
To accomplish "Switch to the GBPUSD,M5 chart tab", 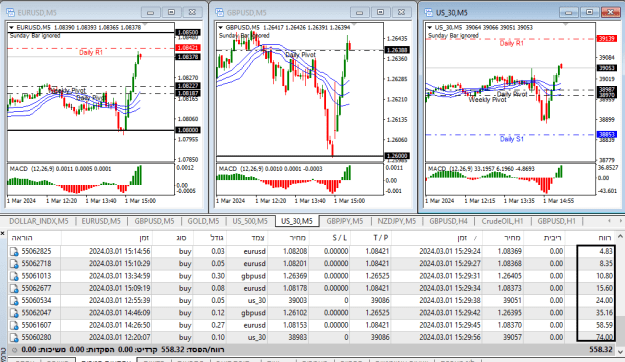I will click(154, 221).
